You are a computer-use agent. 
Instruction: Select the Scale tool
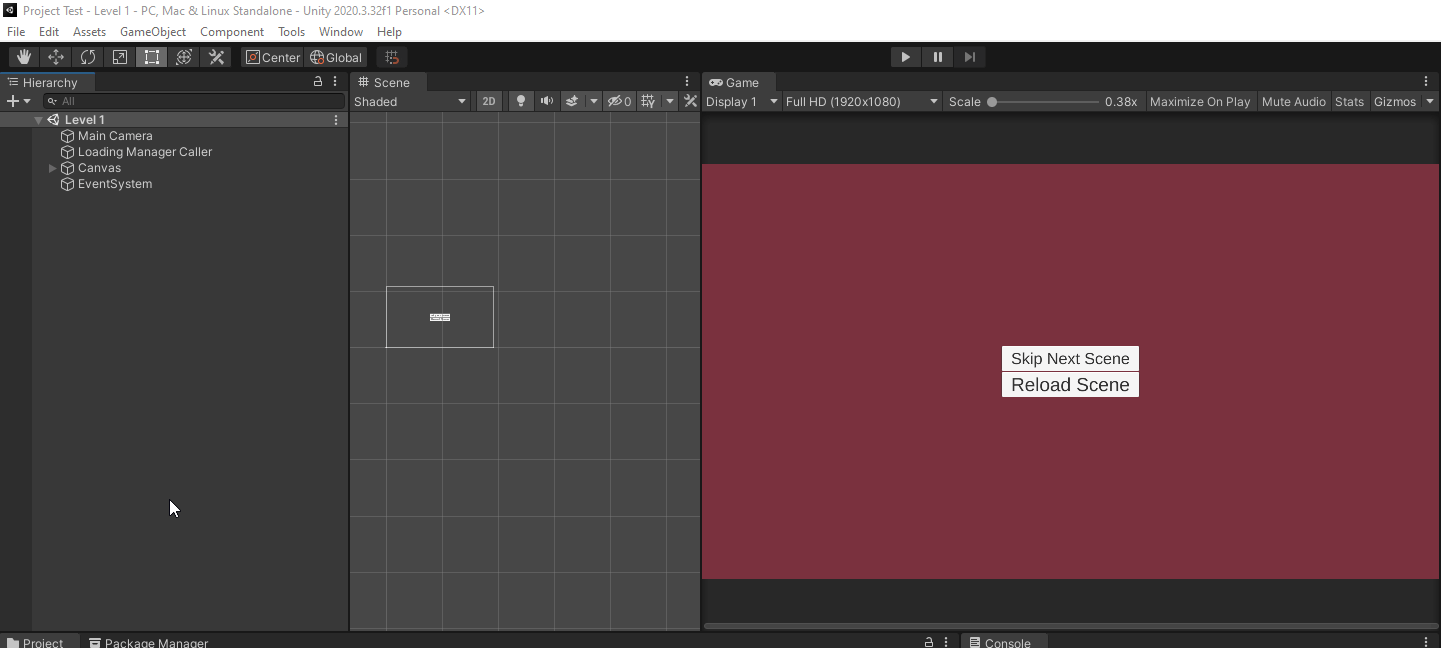(x=119, y=56)
